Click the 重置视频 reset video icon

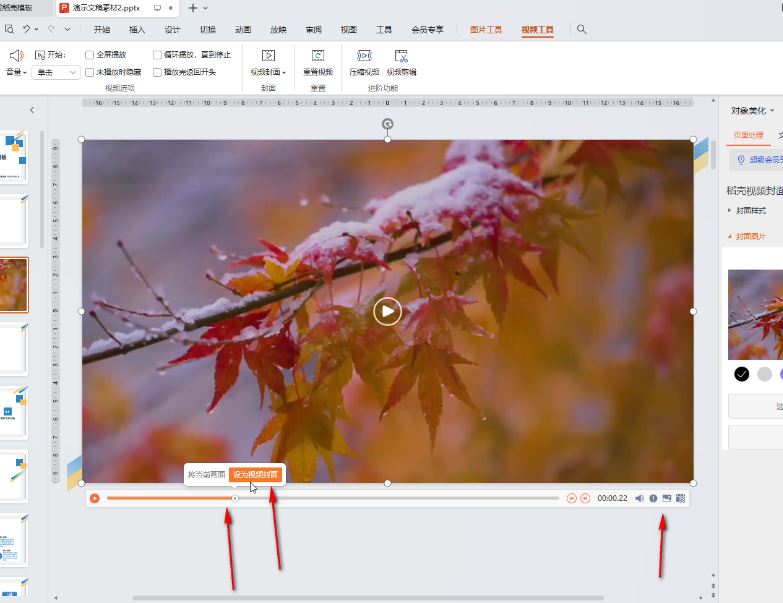tap(317, 57)
